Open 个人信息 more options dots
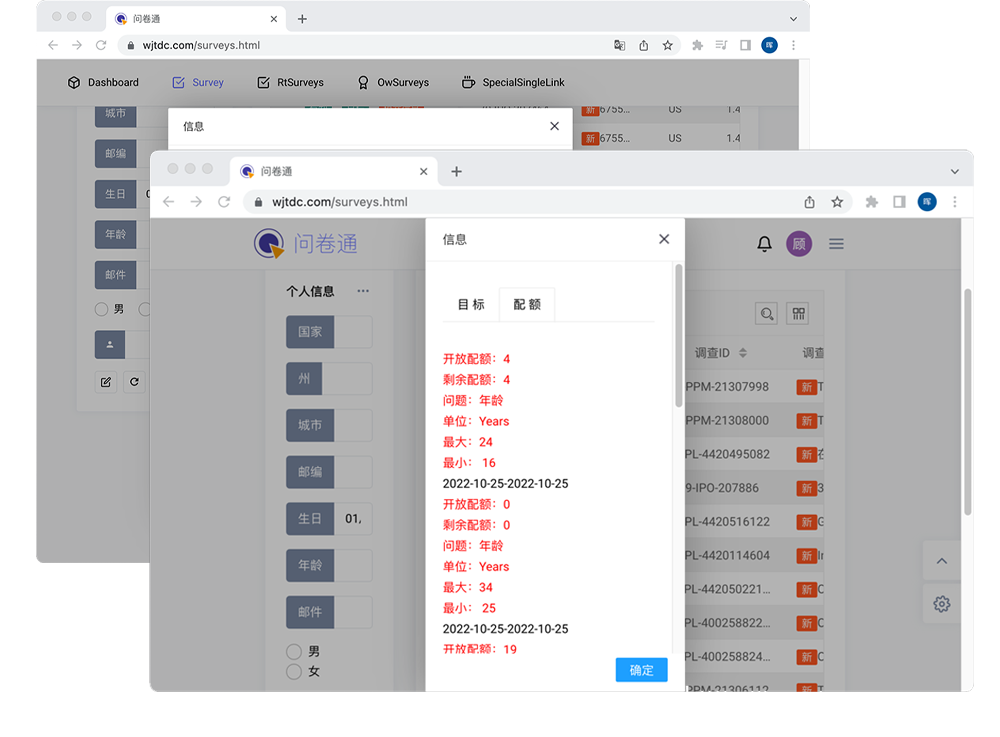This screenshot has height=737, width=1000. (363, 291)
